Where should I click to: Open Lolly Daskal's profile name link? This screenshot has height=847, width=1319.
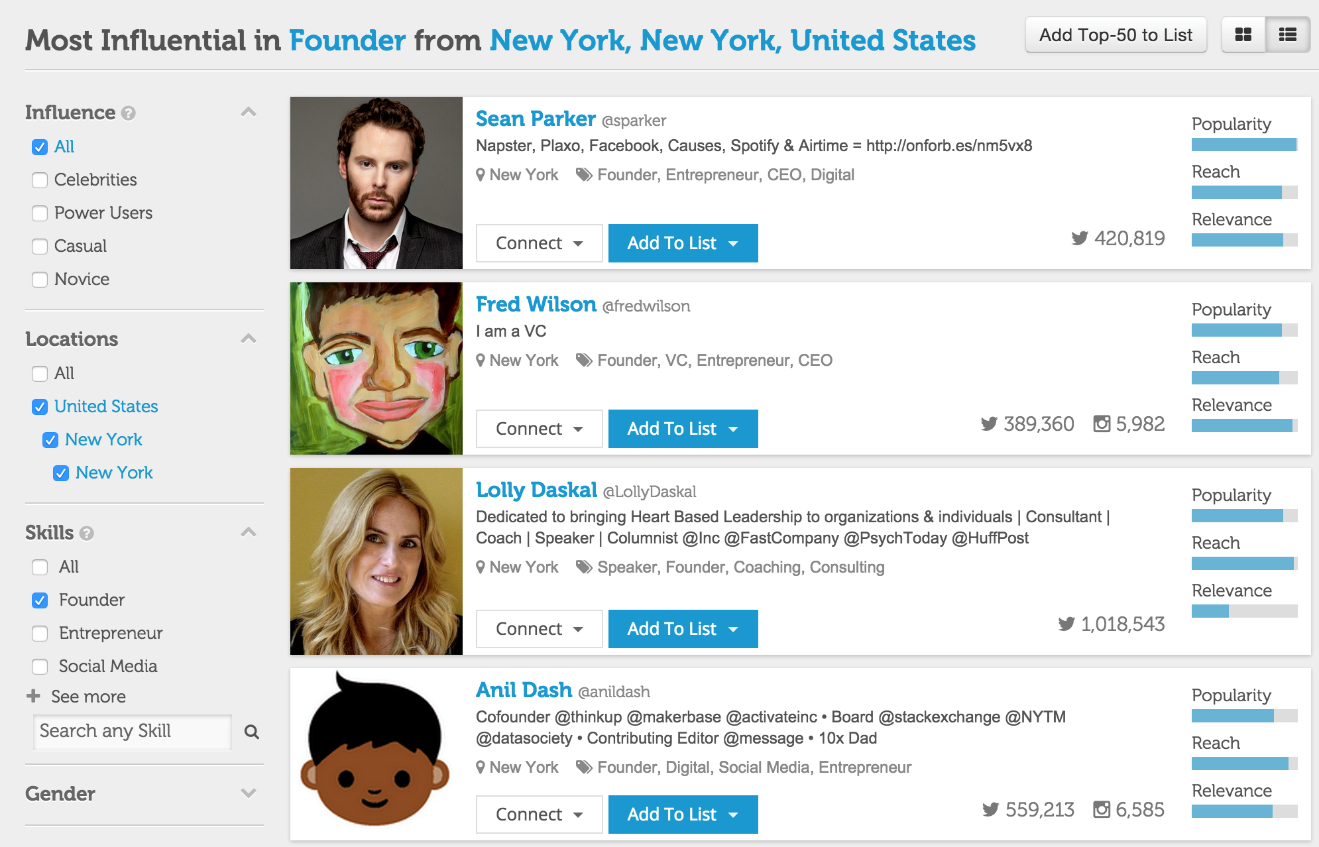pos(536,490)
